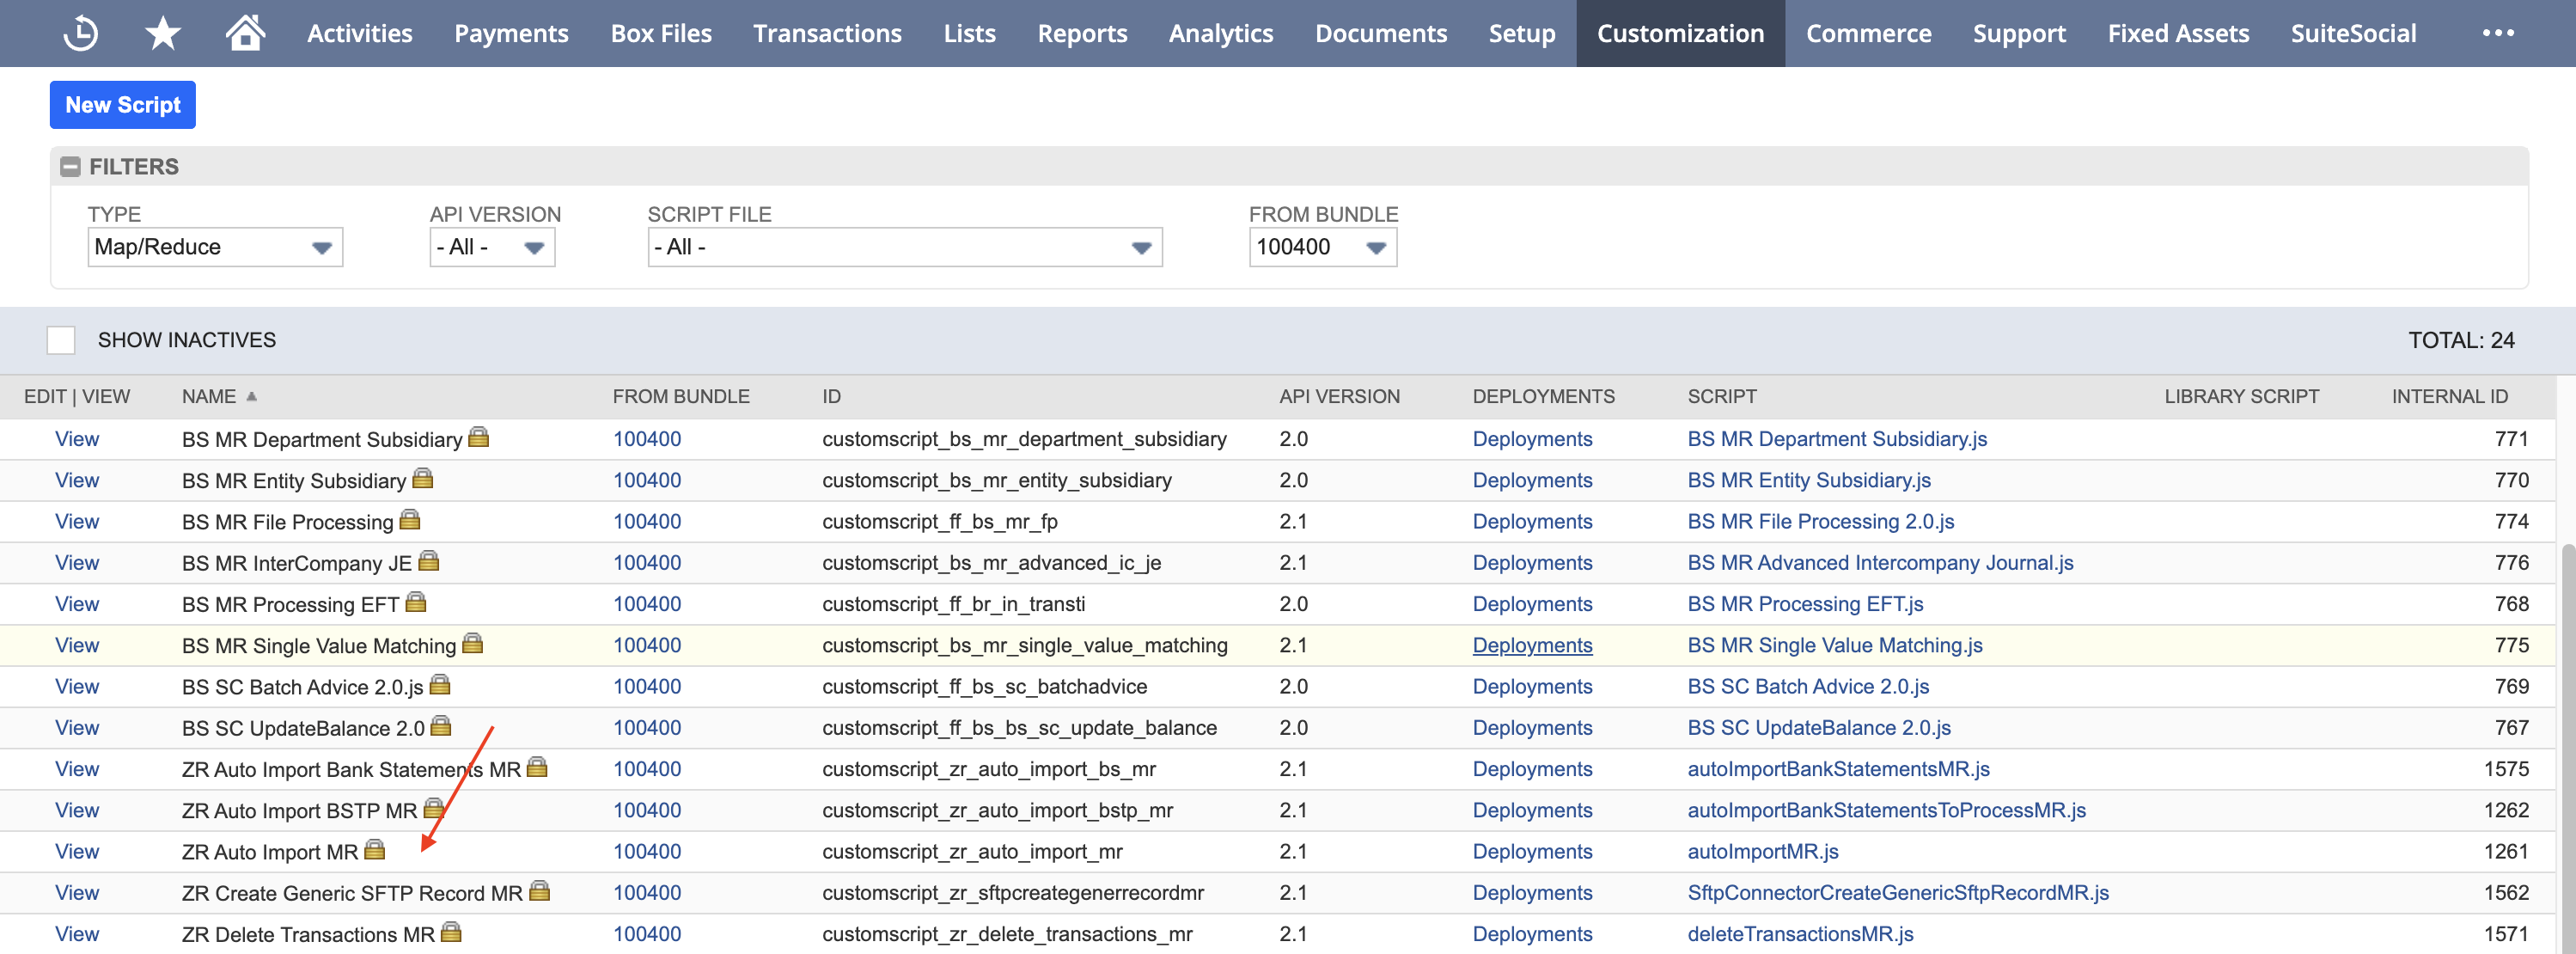Sort by the API Version column header
This screenshot has height=954, width=2576.
click(1339, 396)
